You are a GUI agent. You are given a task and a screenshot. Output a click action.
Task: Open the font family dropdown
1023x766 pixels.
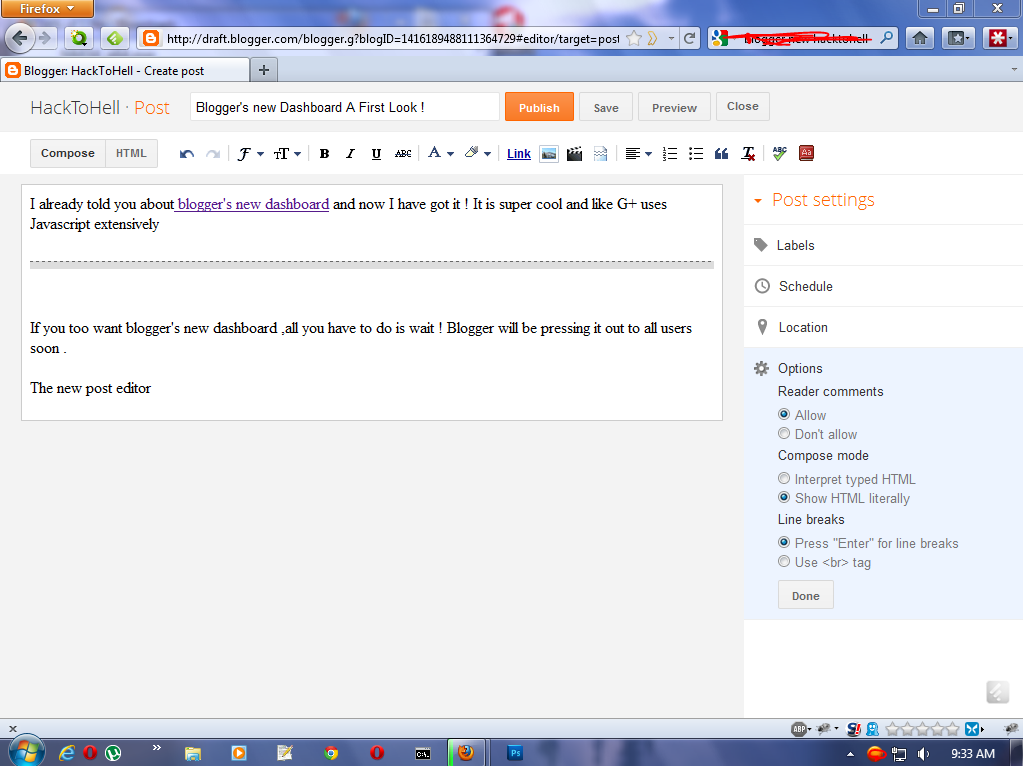pyautogui.click(x=251, y=154)
